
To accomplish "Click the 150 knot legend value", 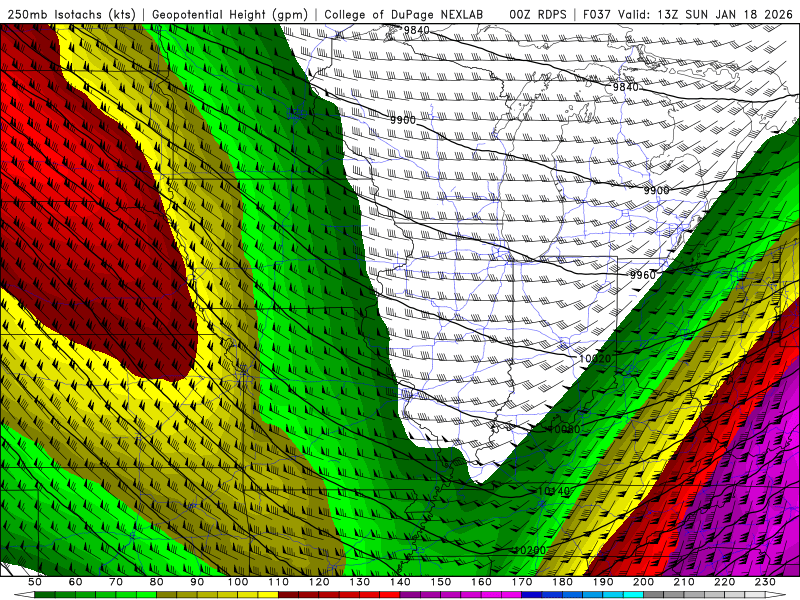I will coord(440,582).
